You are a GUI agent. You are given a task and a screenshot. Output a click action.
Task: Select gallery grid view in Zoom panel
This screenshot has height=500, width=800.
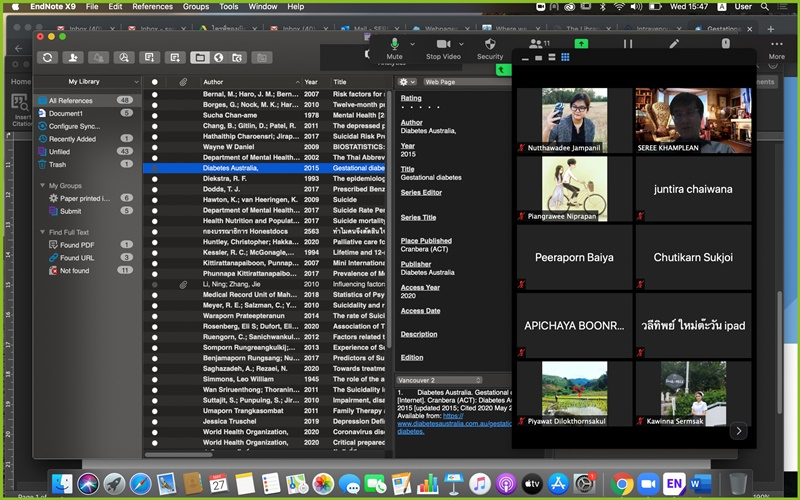click(565, 57)
